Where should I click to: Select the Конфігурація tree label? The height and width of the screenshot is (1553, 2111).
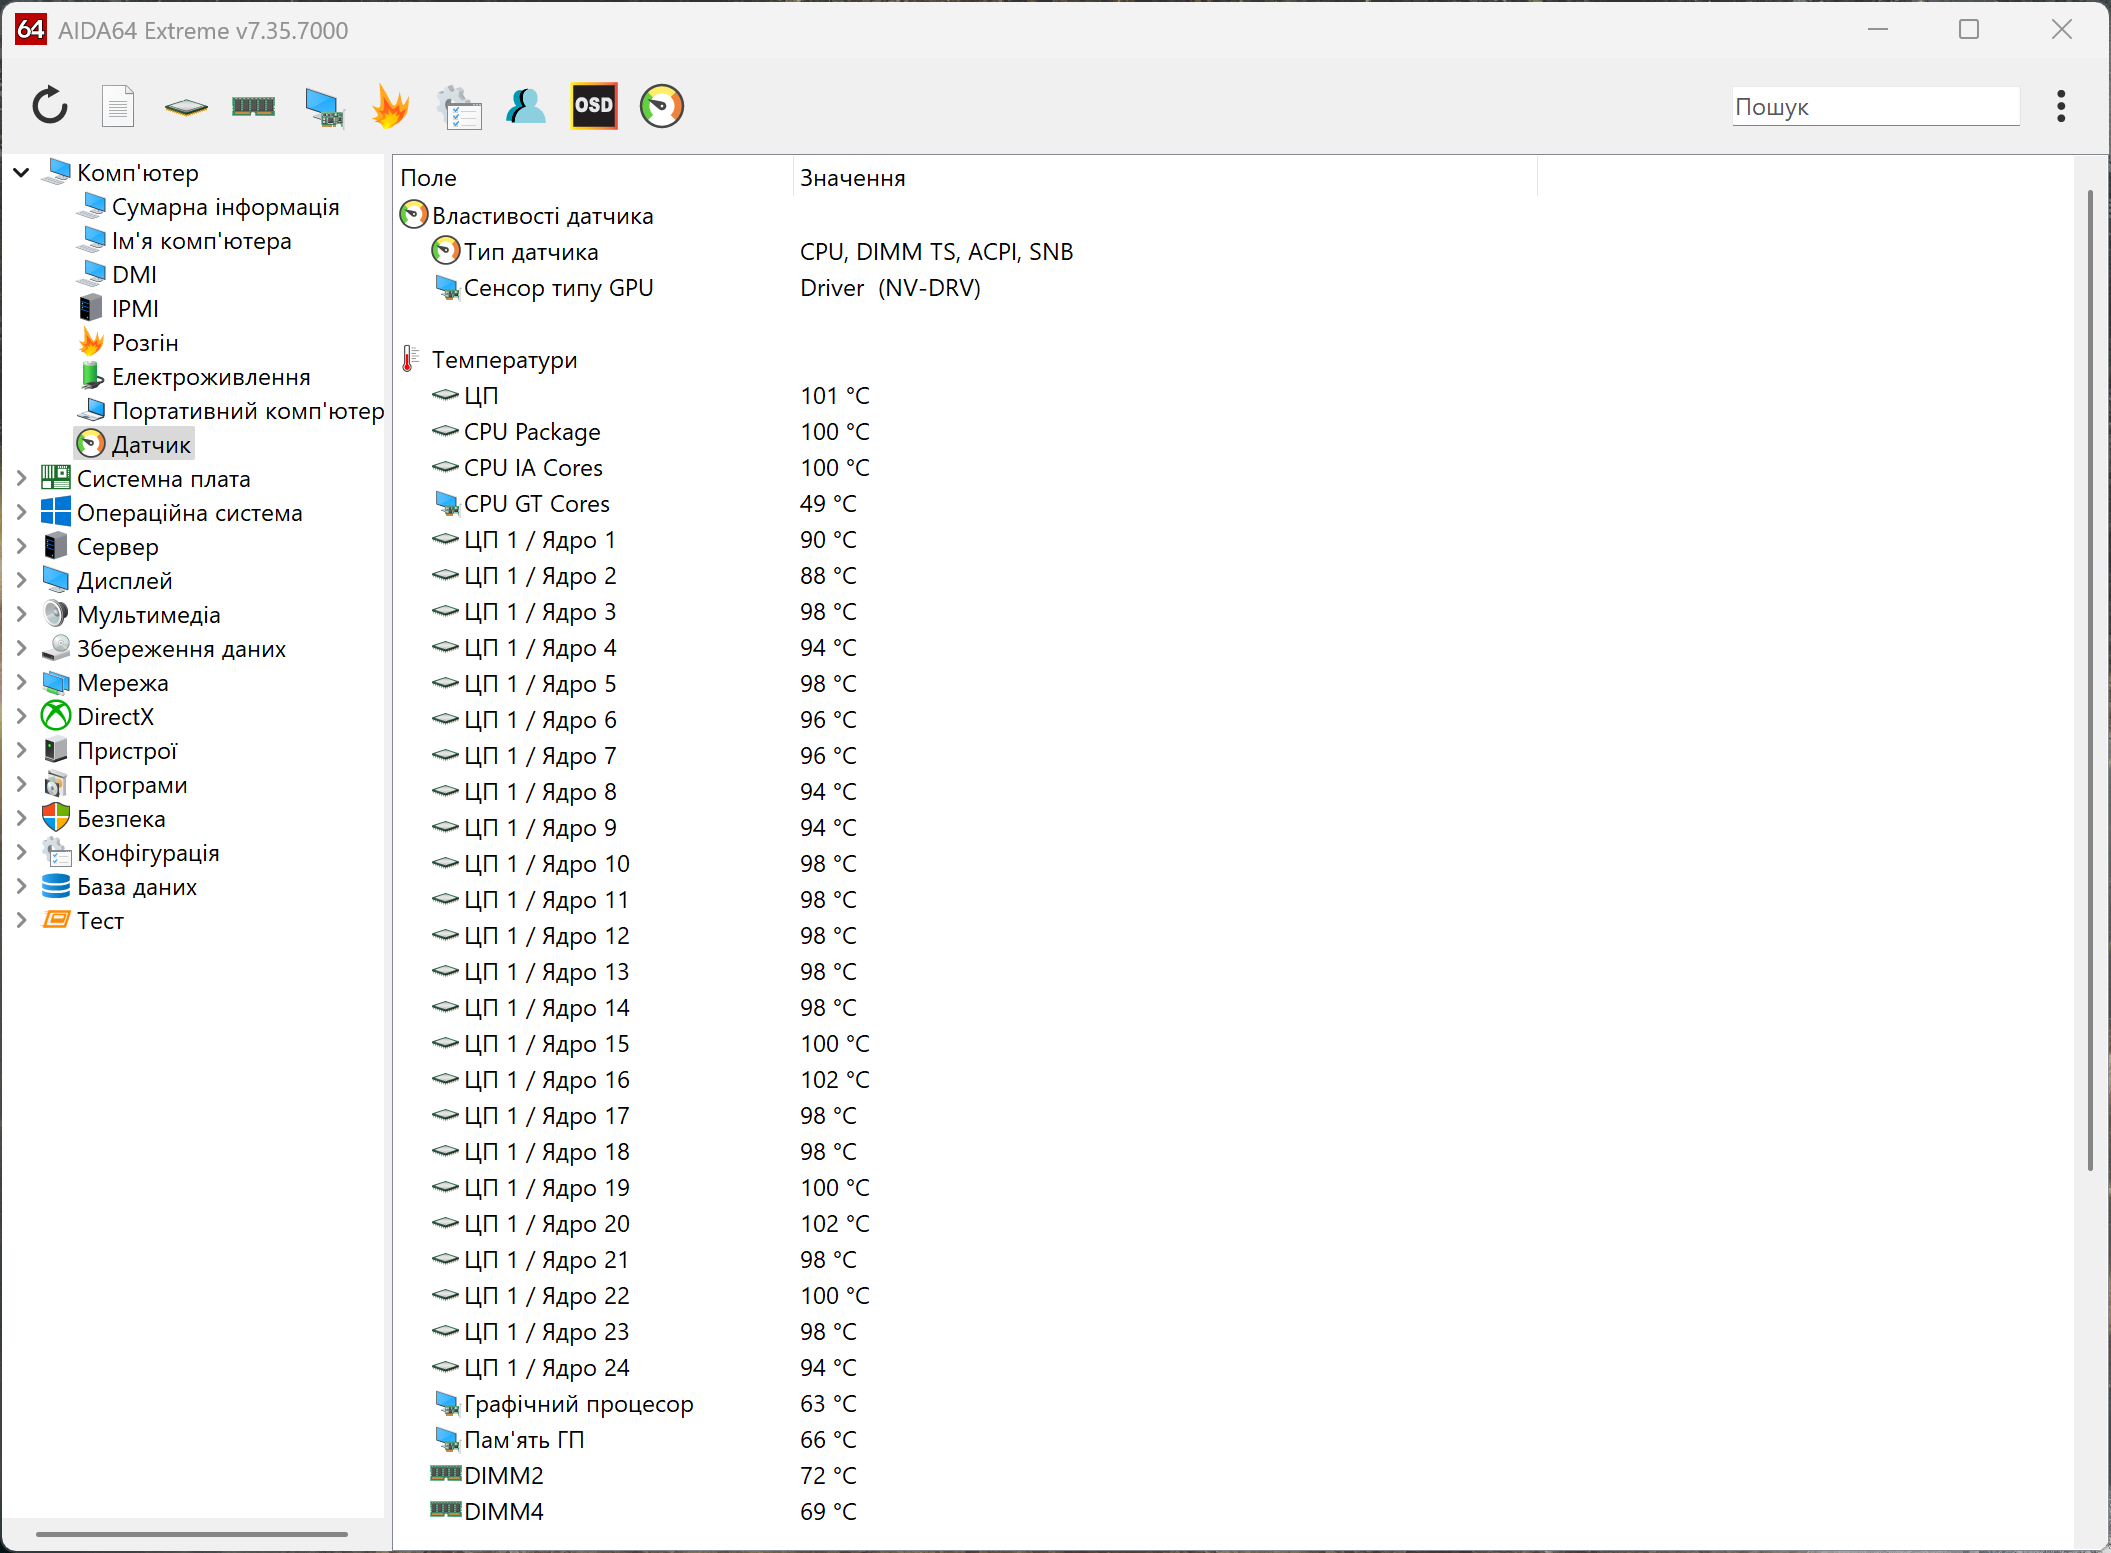tap(148, 853)
